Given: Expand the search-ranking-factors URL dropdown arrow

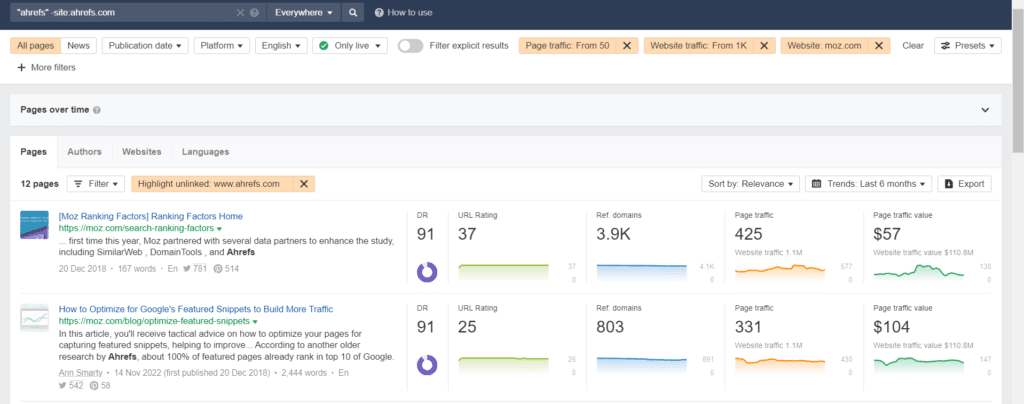Looking at the screenshot, I should pos(219,229).
